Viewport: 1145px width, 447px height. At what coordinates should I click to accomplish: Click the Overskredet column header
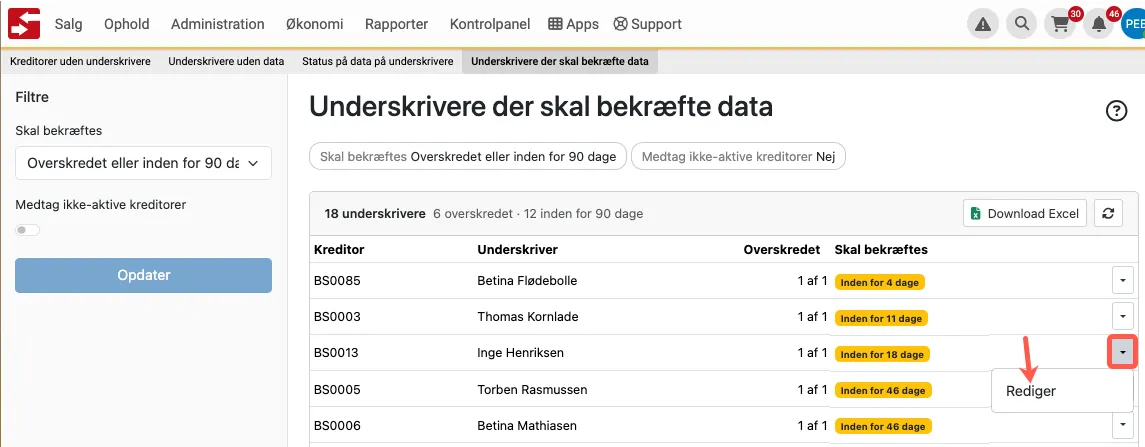pyautogui.click(x=782, y=250)
